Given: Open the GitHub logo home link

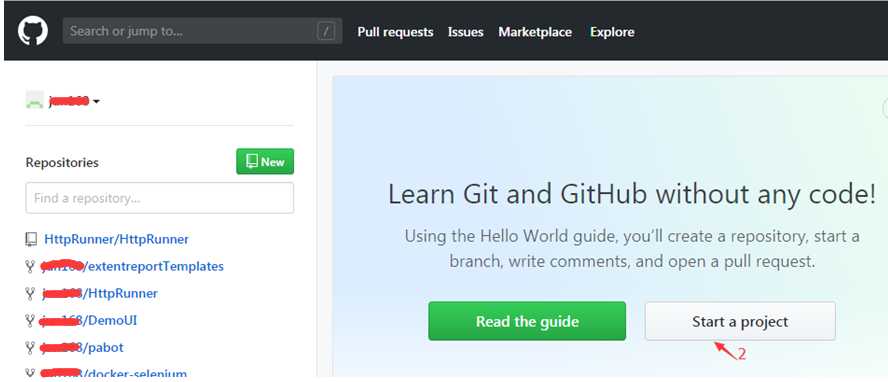Looking at the screenshot, I should point(33,31).
